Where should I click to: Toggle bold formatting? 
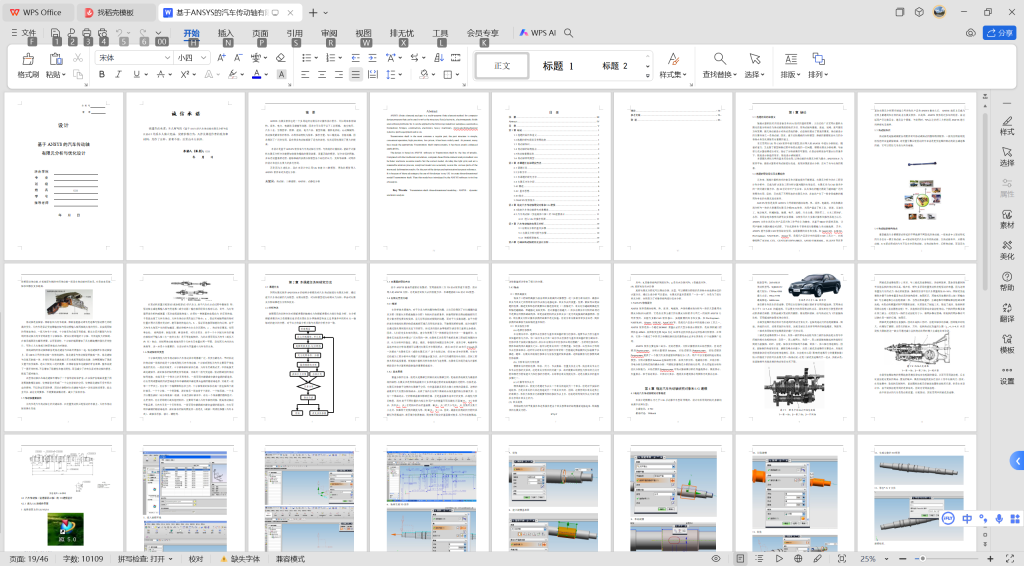(100, 74)
